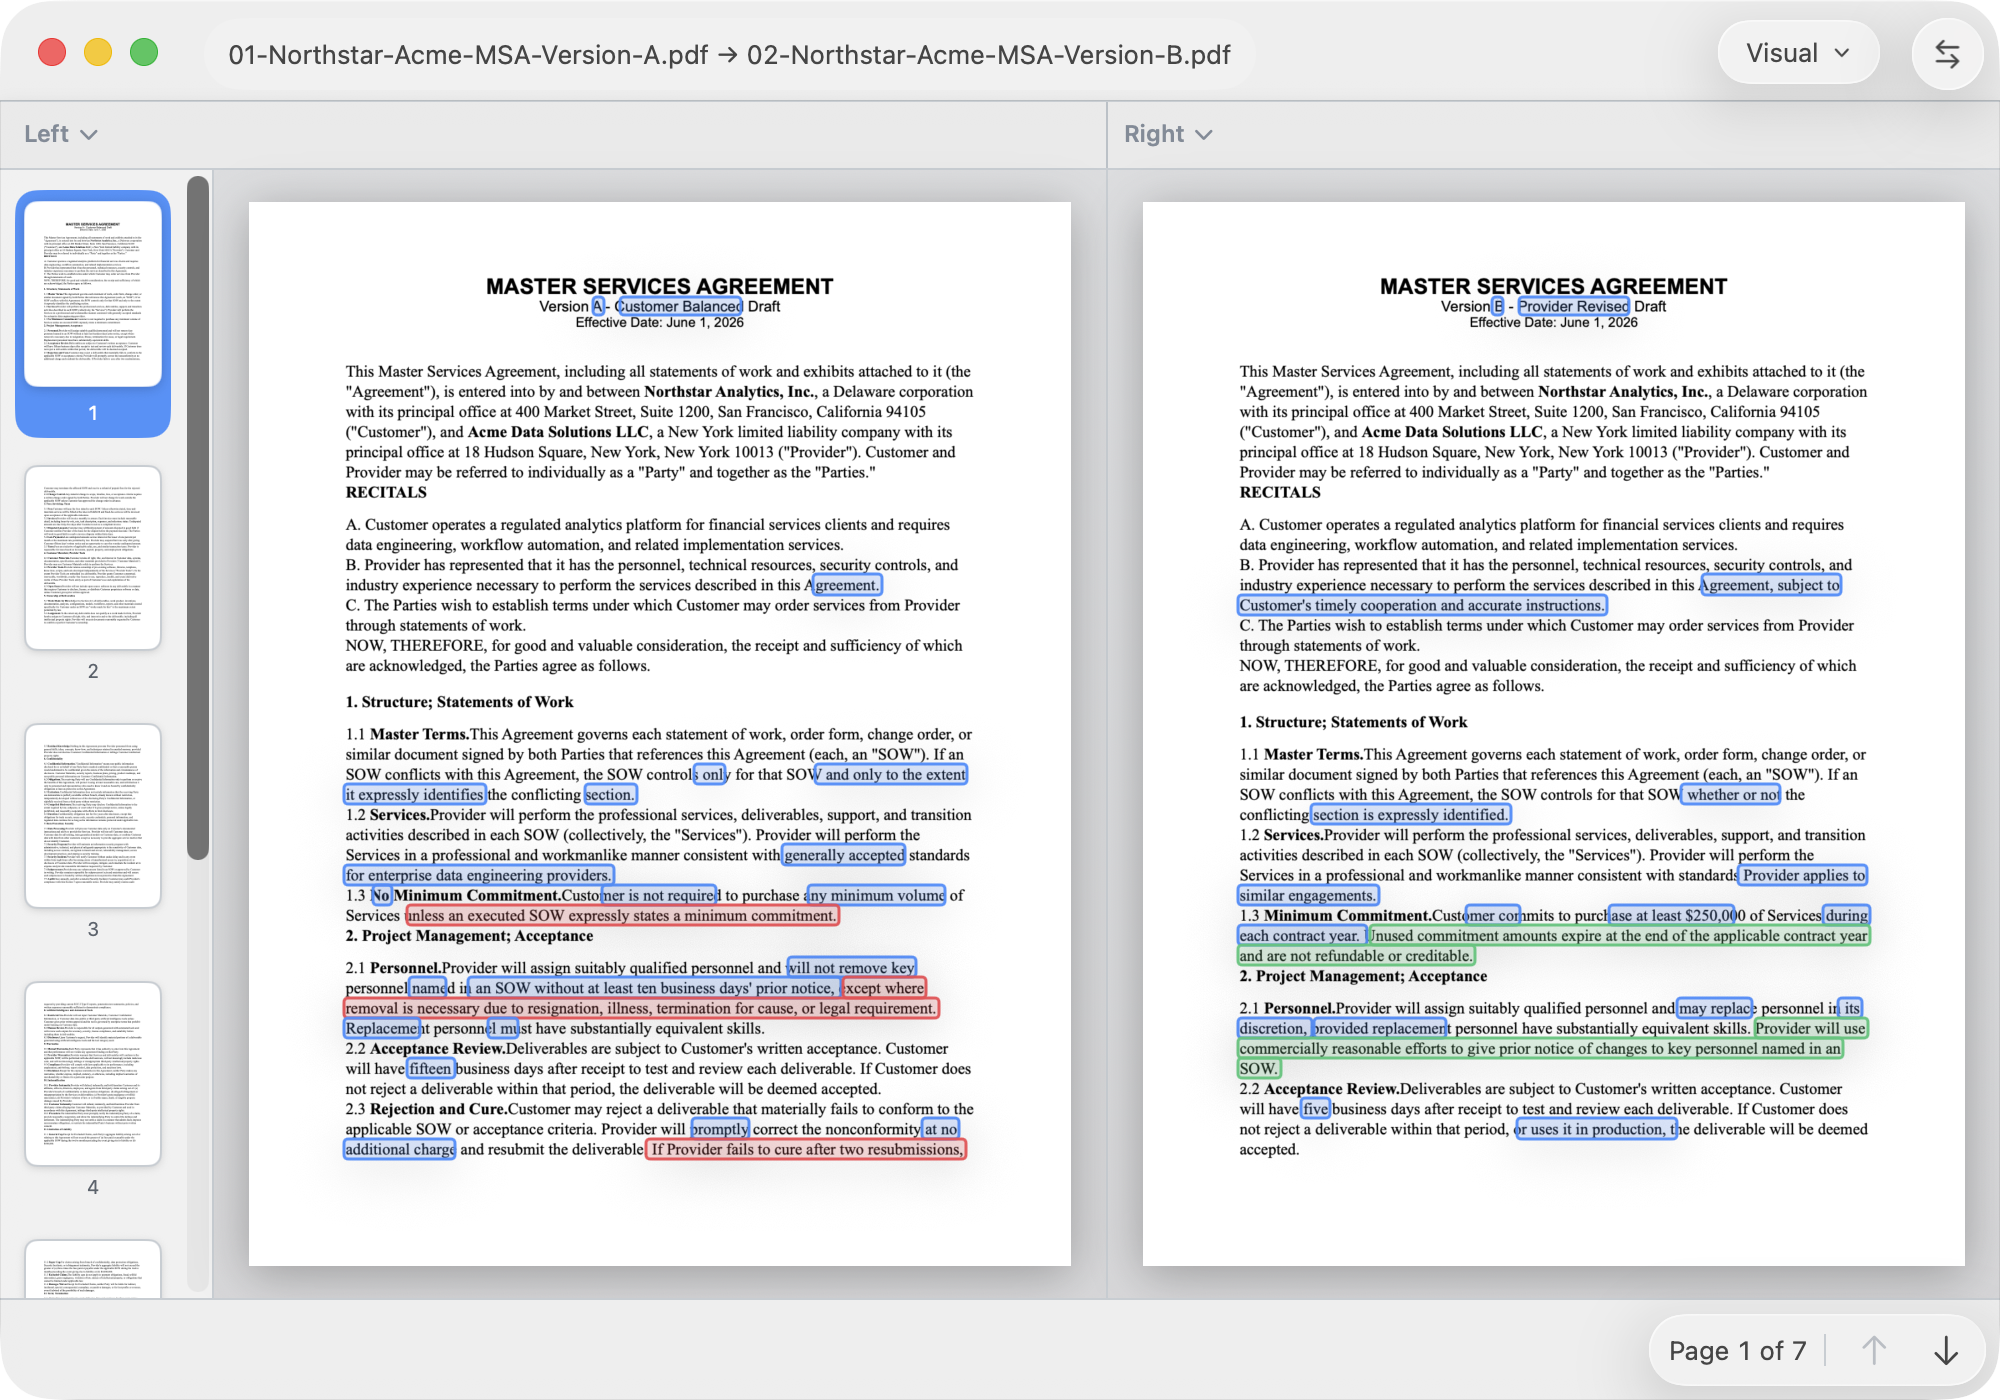Click 'or uses it in production,' highlight
The image size is (2000, 1400).
(x=1595, y=1128)
